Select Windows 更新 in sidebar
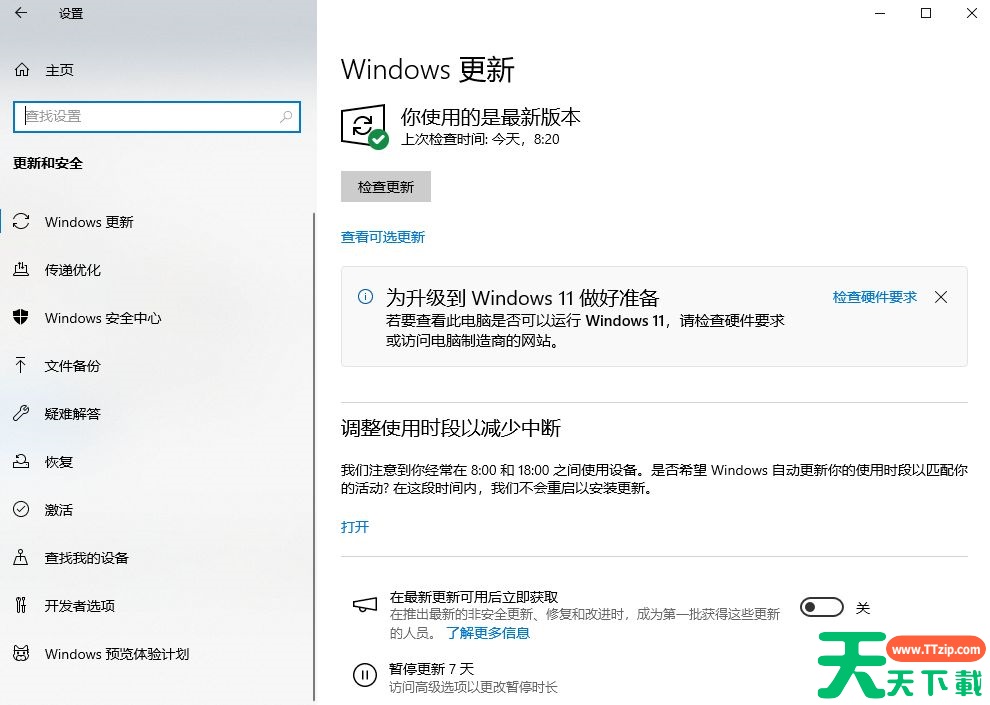990x705 pixels. (x=89, y=222)
